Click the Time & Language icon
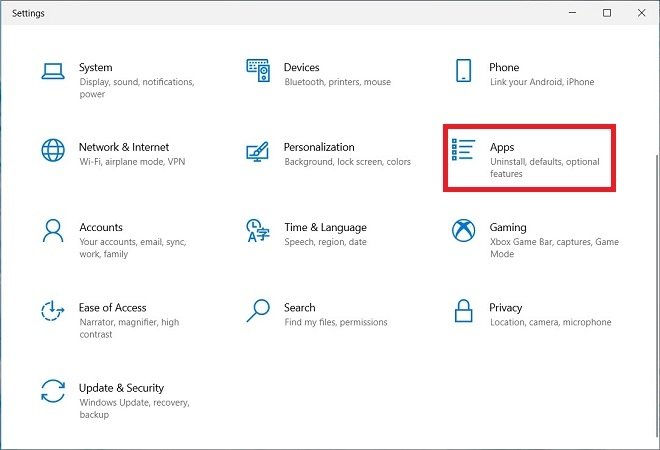660x450 pixels. pyautogui.click(x=258, y=231)
